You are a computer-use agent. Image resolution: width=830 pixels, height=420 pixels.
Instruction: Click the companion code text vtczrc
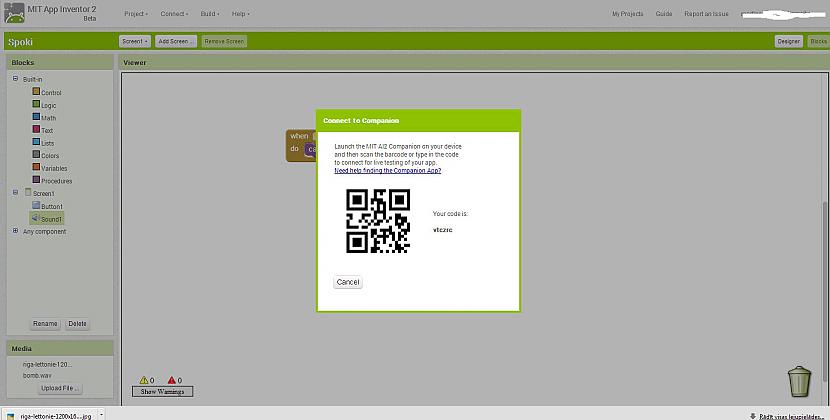[x=443, y=230]
